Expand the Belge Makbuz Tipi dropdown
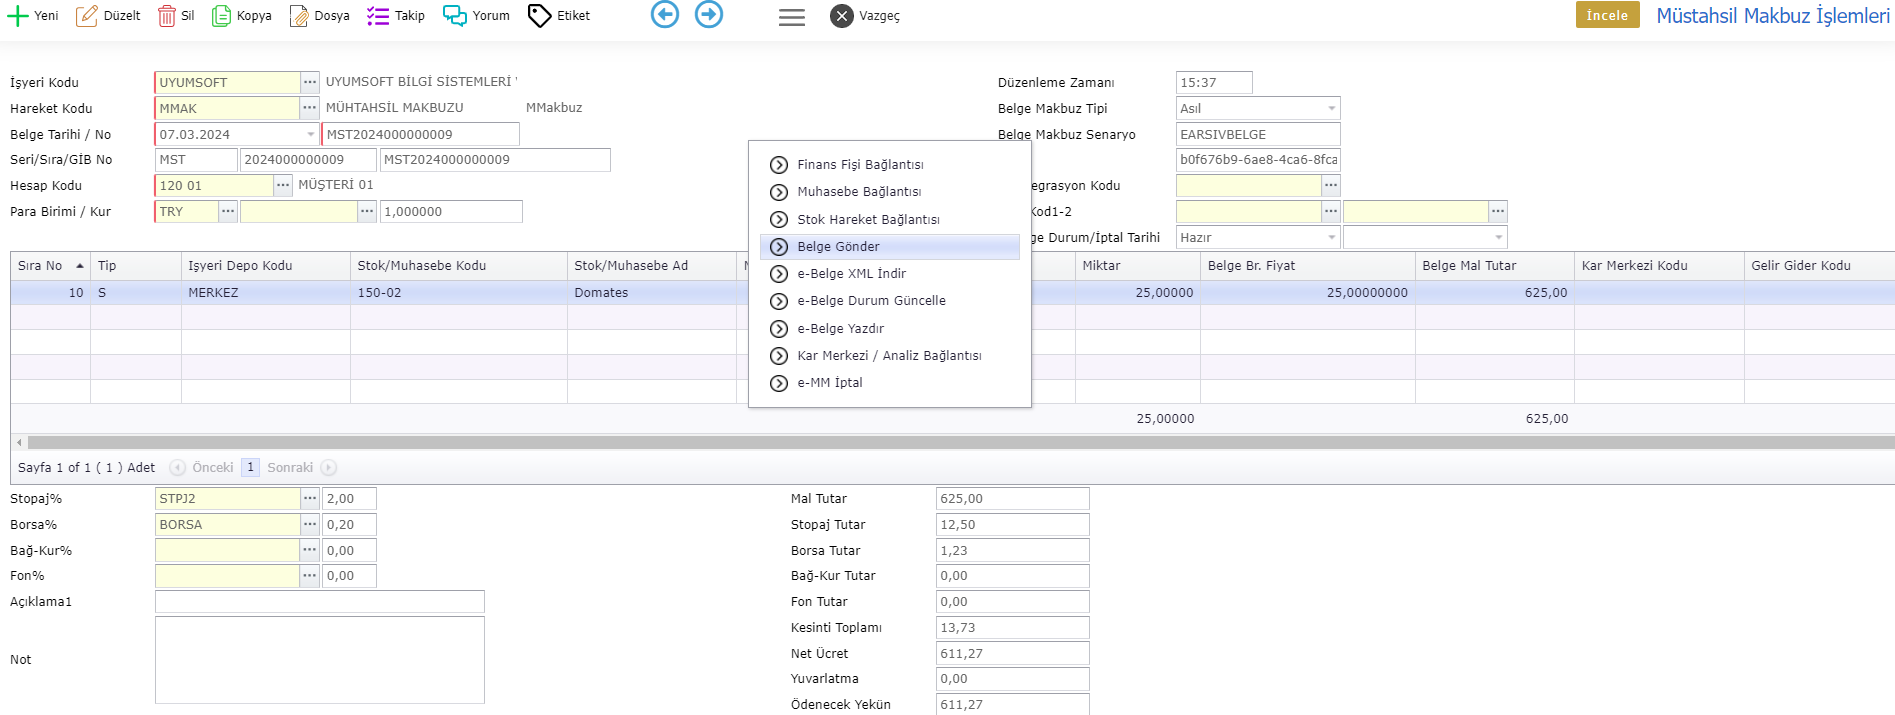The image size is (1895, 715). pos(1331,109)
